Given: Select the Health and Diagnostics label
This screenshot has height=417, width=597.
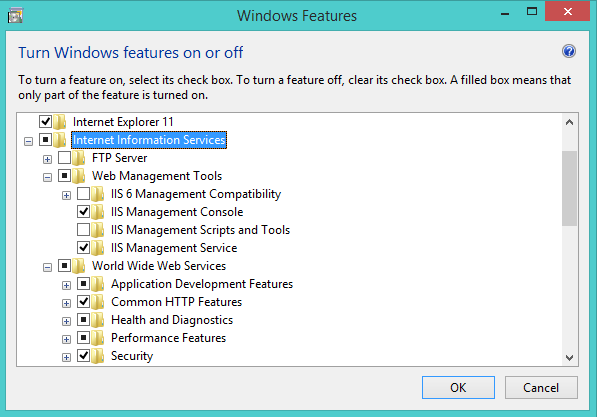Looking at the screenshot, I should click(x=172, y=320).
